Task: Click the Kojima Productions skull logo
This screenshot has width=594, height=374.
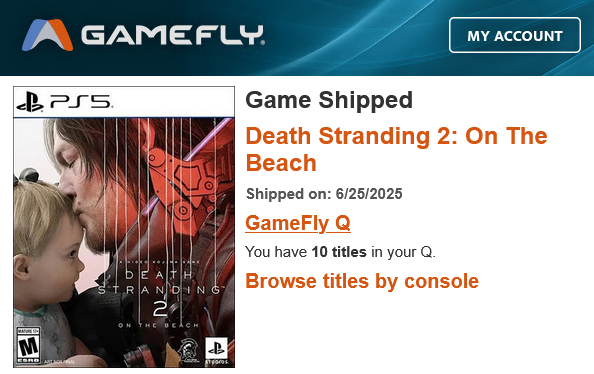Action: [x=188, y=350]
